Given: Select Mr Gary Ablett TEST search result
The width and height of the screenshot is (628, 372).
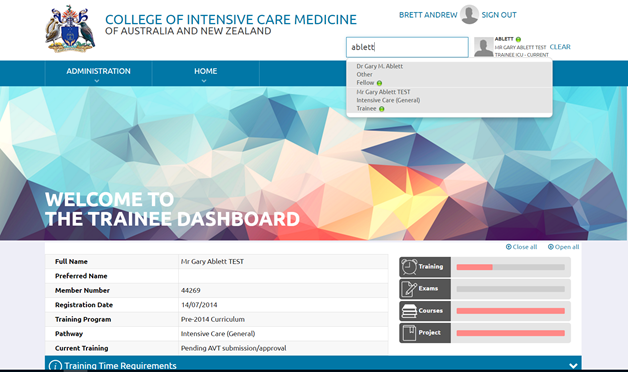Looking at the screenshot, I should (x=449, y=100).
